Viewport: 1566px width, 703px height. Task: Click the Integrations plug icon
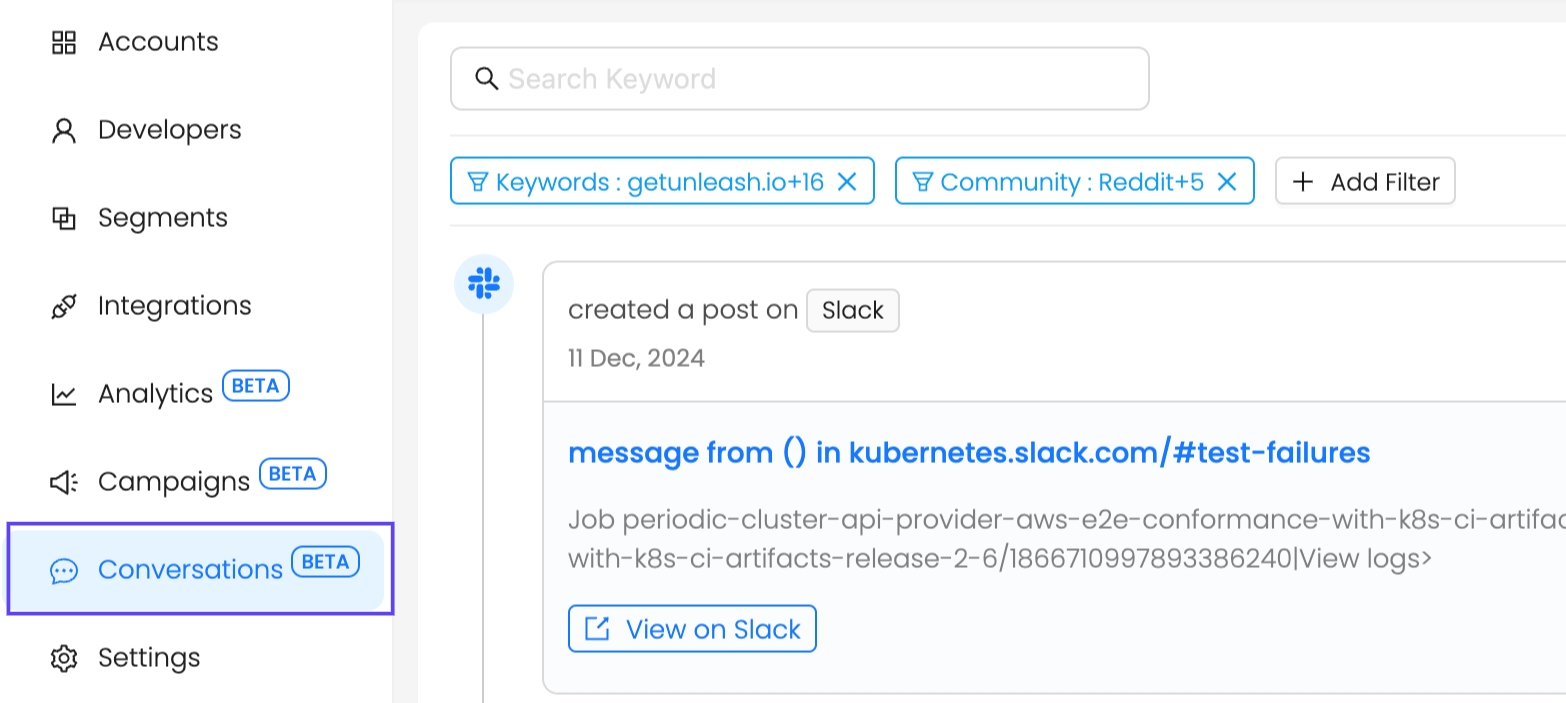(64, 307)
